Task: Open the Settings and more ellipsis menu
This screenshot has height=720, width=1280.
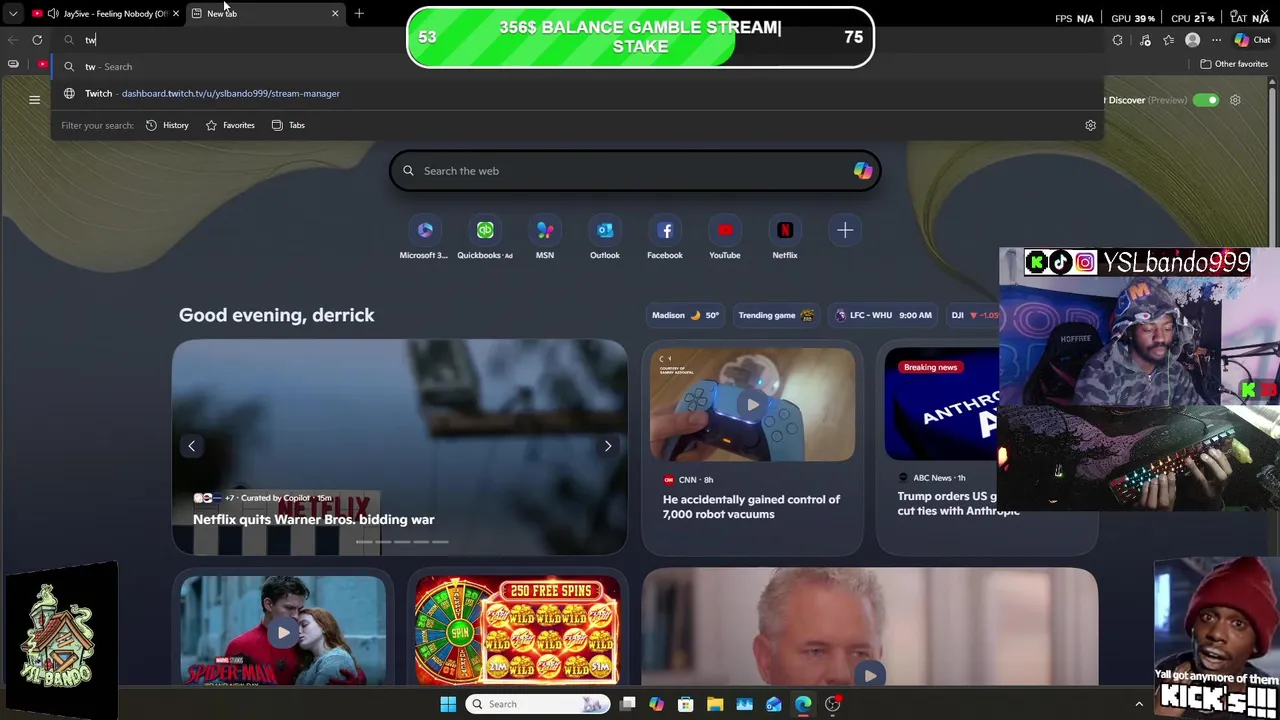Action: pos(1216,40)
